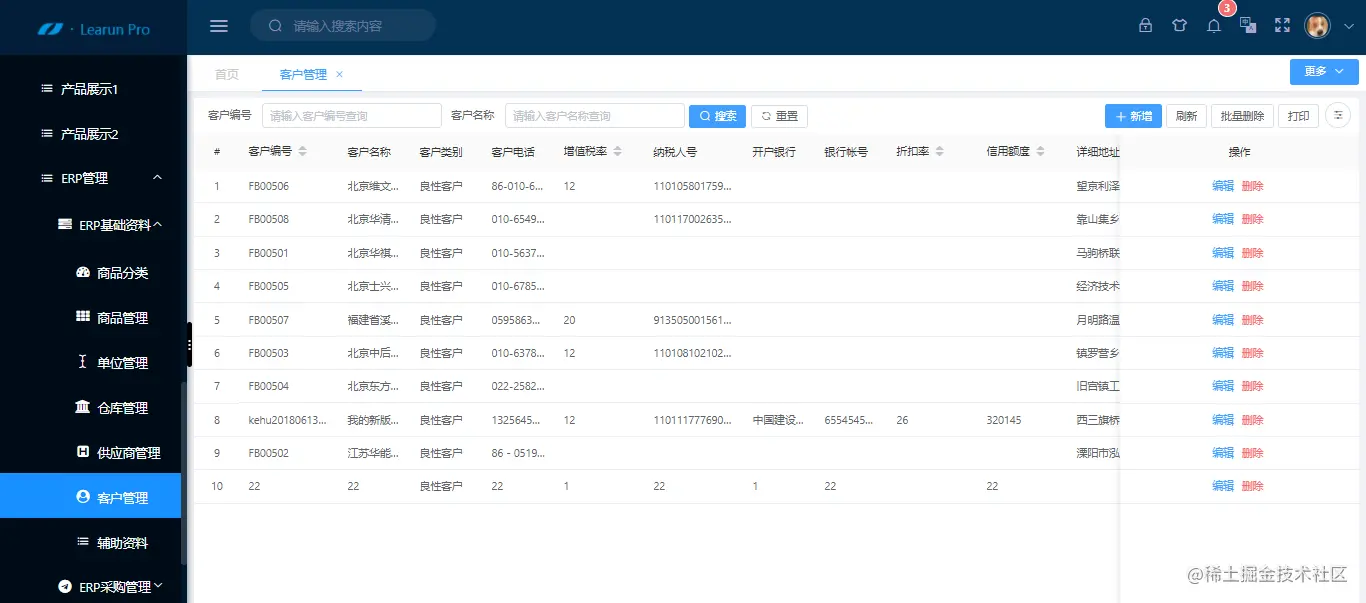
Task: Select 客户管理 in sidebar
Action: pos(90,497)
